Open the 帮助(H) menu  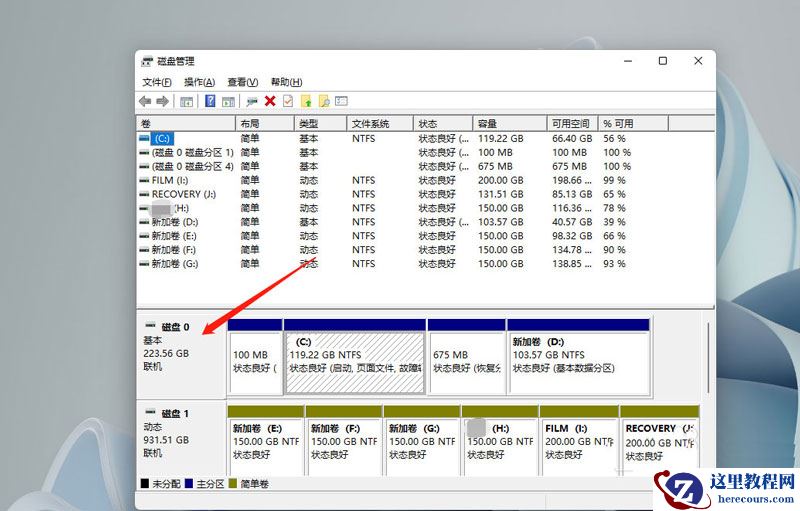click(286, 82)
